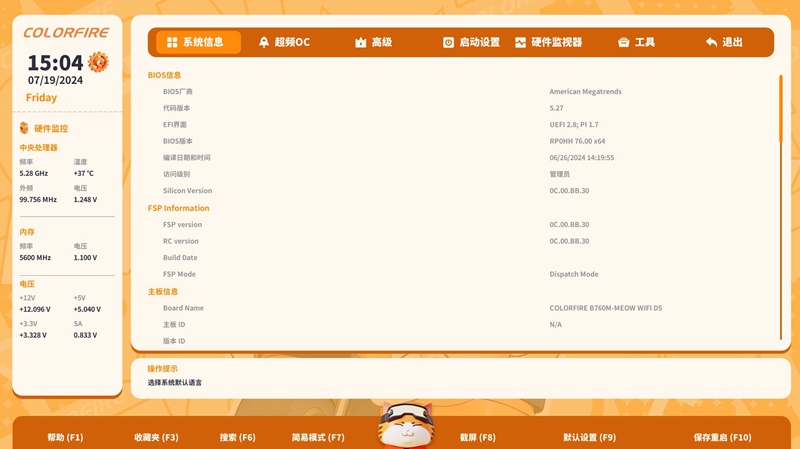Click the icon beside 启动设置

448,43
